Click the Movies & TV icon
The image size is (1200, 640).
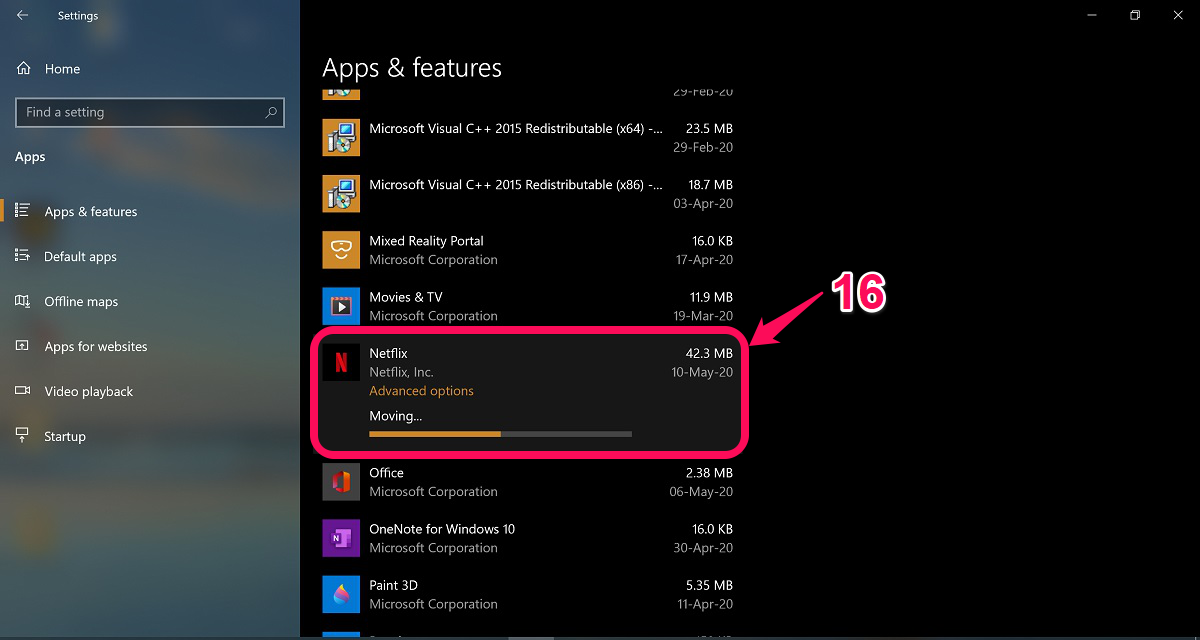[x=341, y=306]
